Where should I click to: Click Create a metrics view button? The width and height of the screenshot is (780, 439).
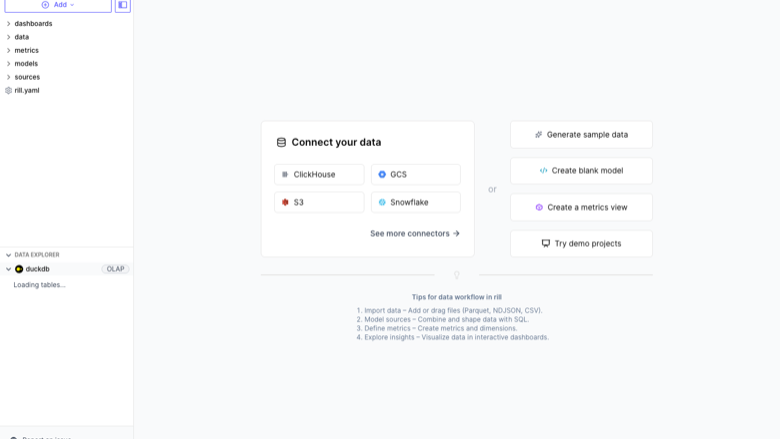(581, 207)
